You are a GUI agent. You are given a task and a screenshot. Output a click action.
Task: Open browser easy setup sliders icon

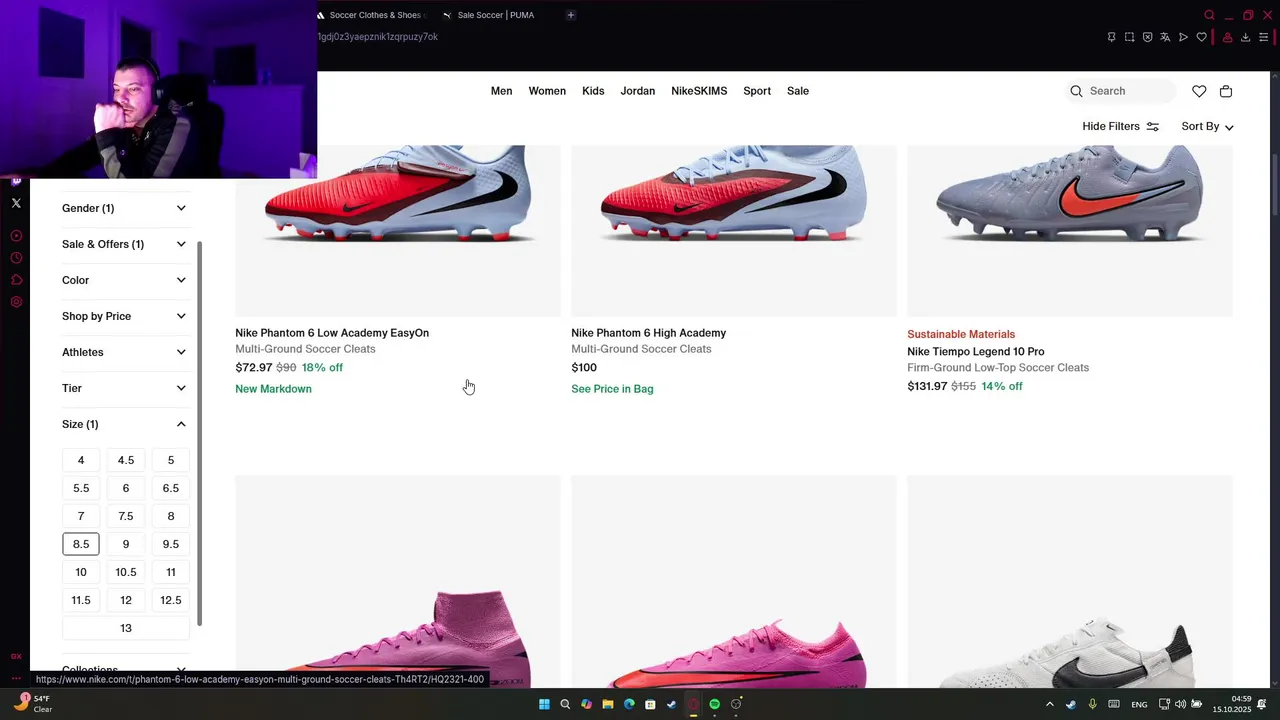click(1263, 37)
